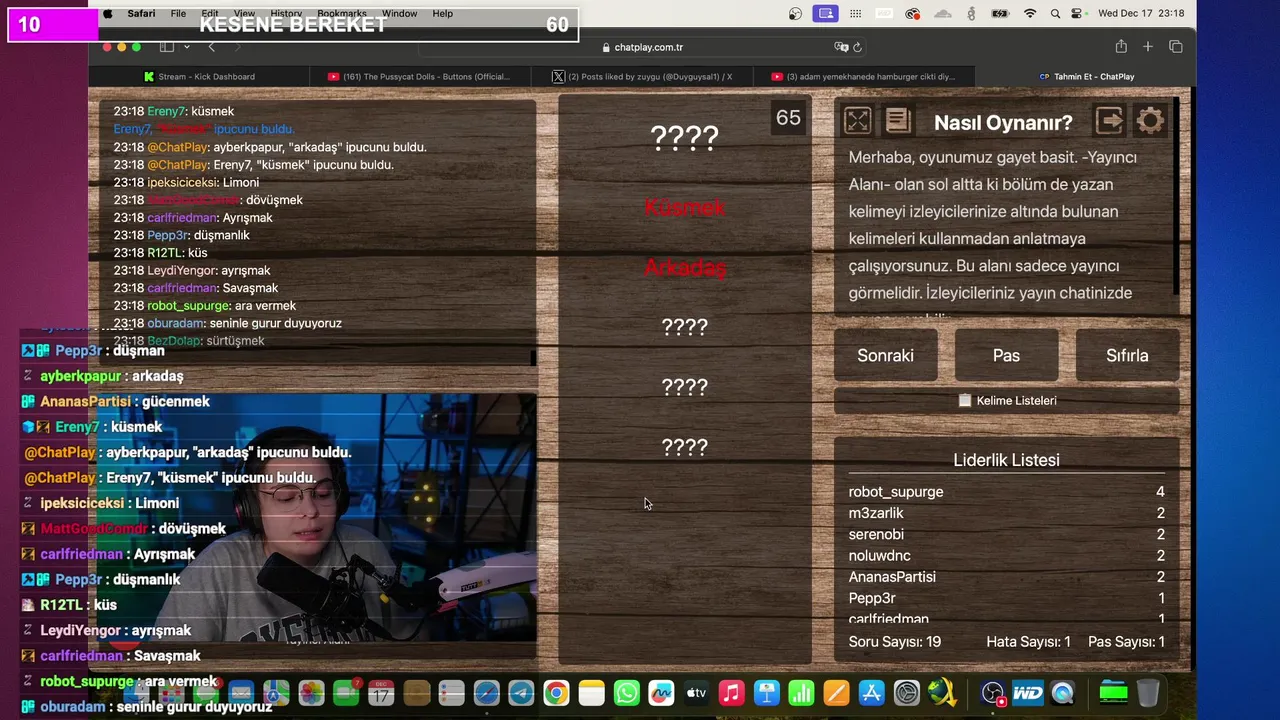
Task: Open the notes list icon beside Nasıl Oynanır
Action: click(898, 121)
